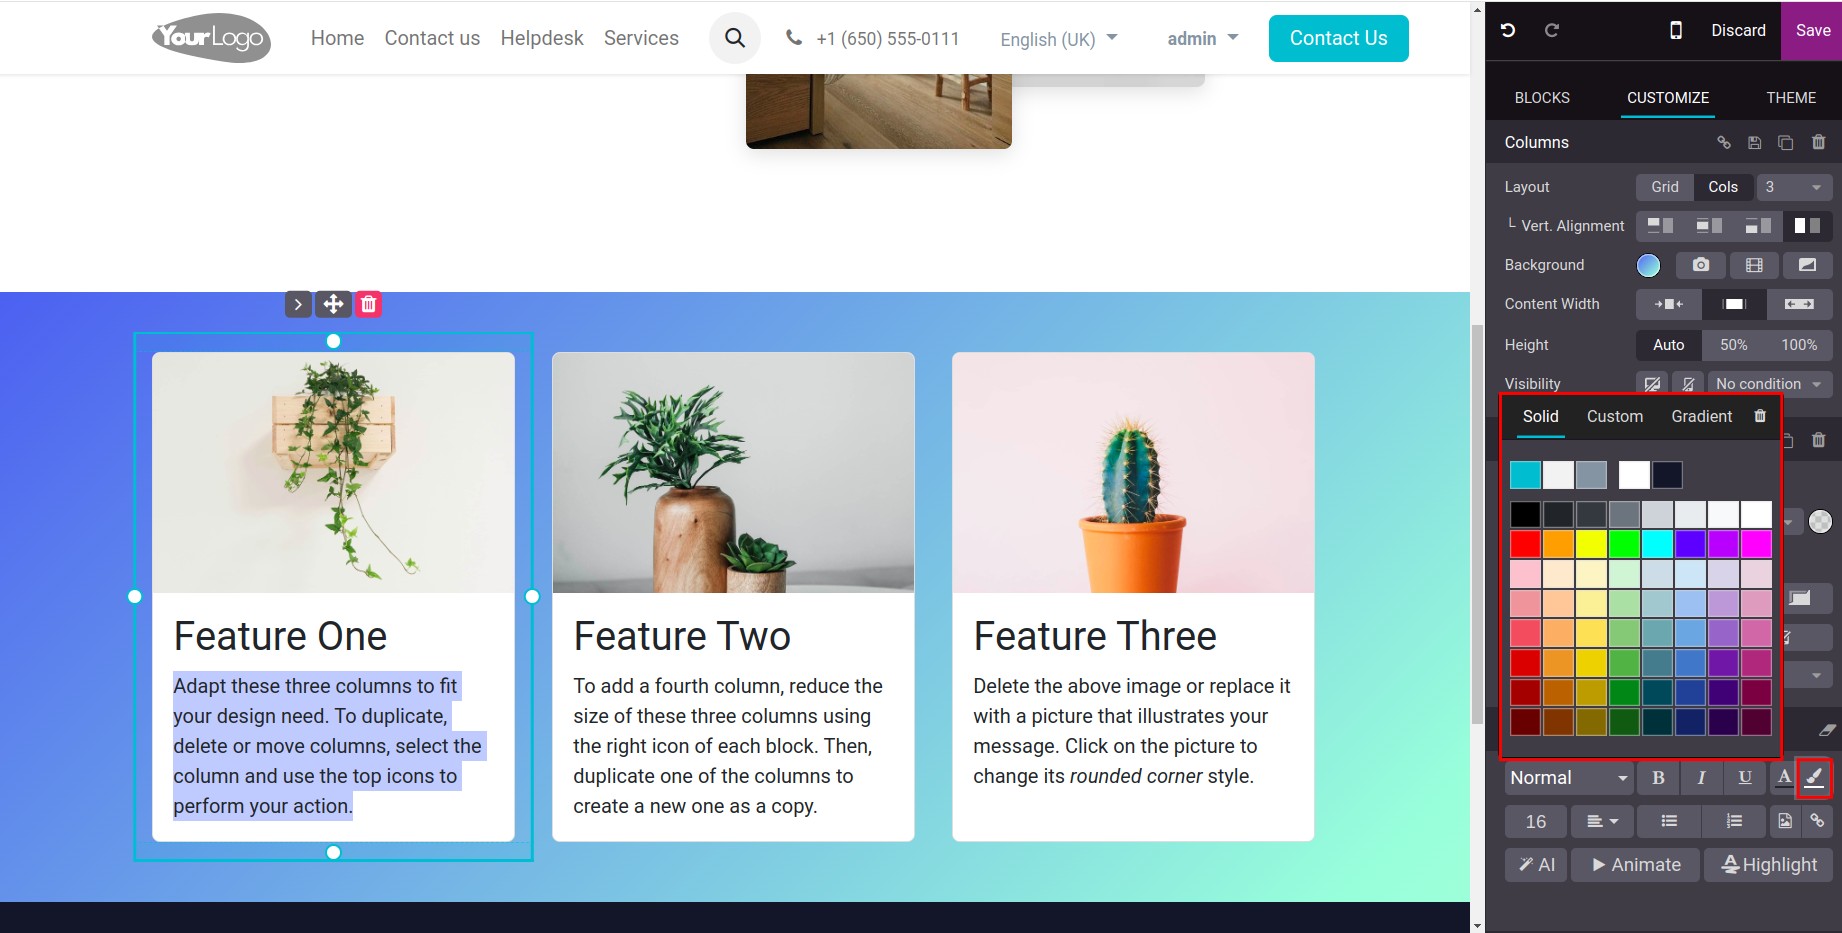Click the background color paintbrush icon
This screenshot has height=933, width=1842.
[1813, 777]
